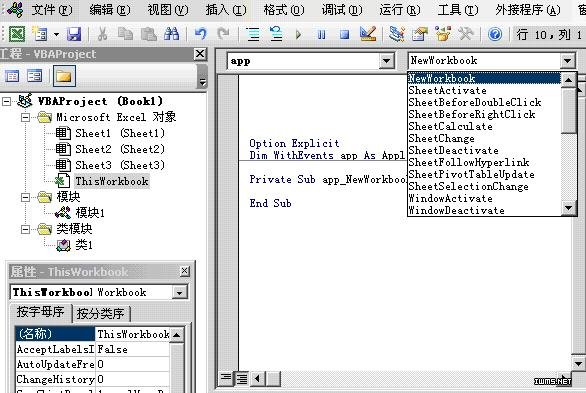The height and width of the screenshot is (393, 586).
Task: Open the Project Explorer toolbar icon
Action: [x=397, y=34]
